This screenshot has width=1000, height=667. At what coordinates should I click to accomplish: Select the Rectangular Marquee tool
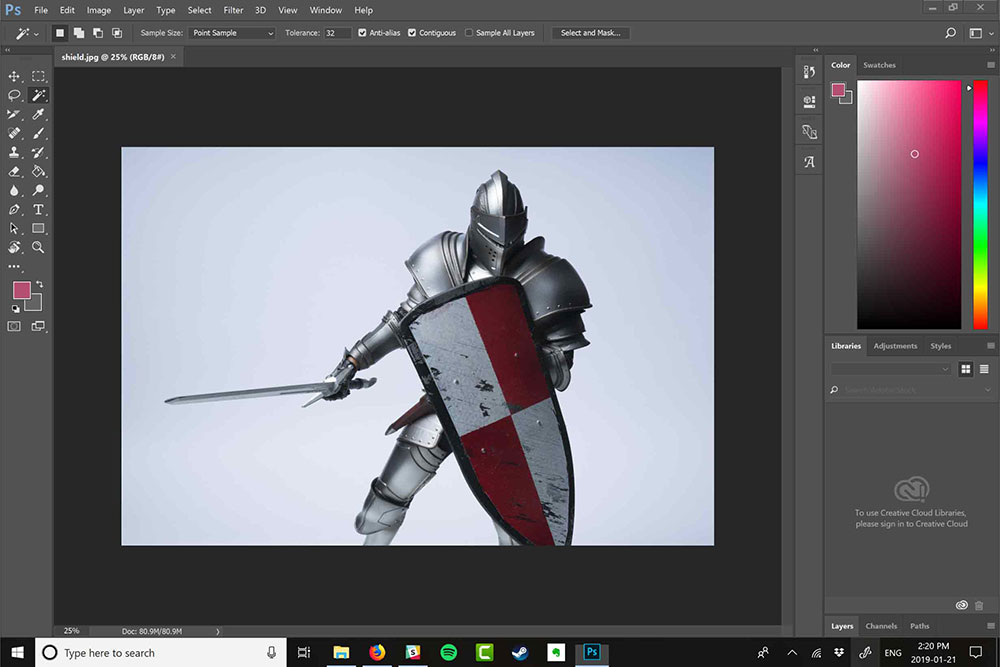pyautogui.click(x=38, y=77)
